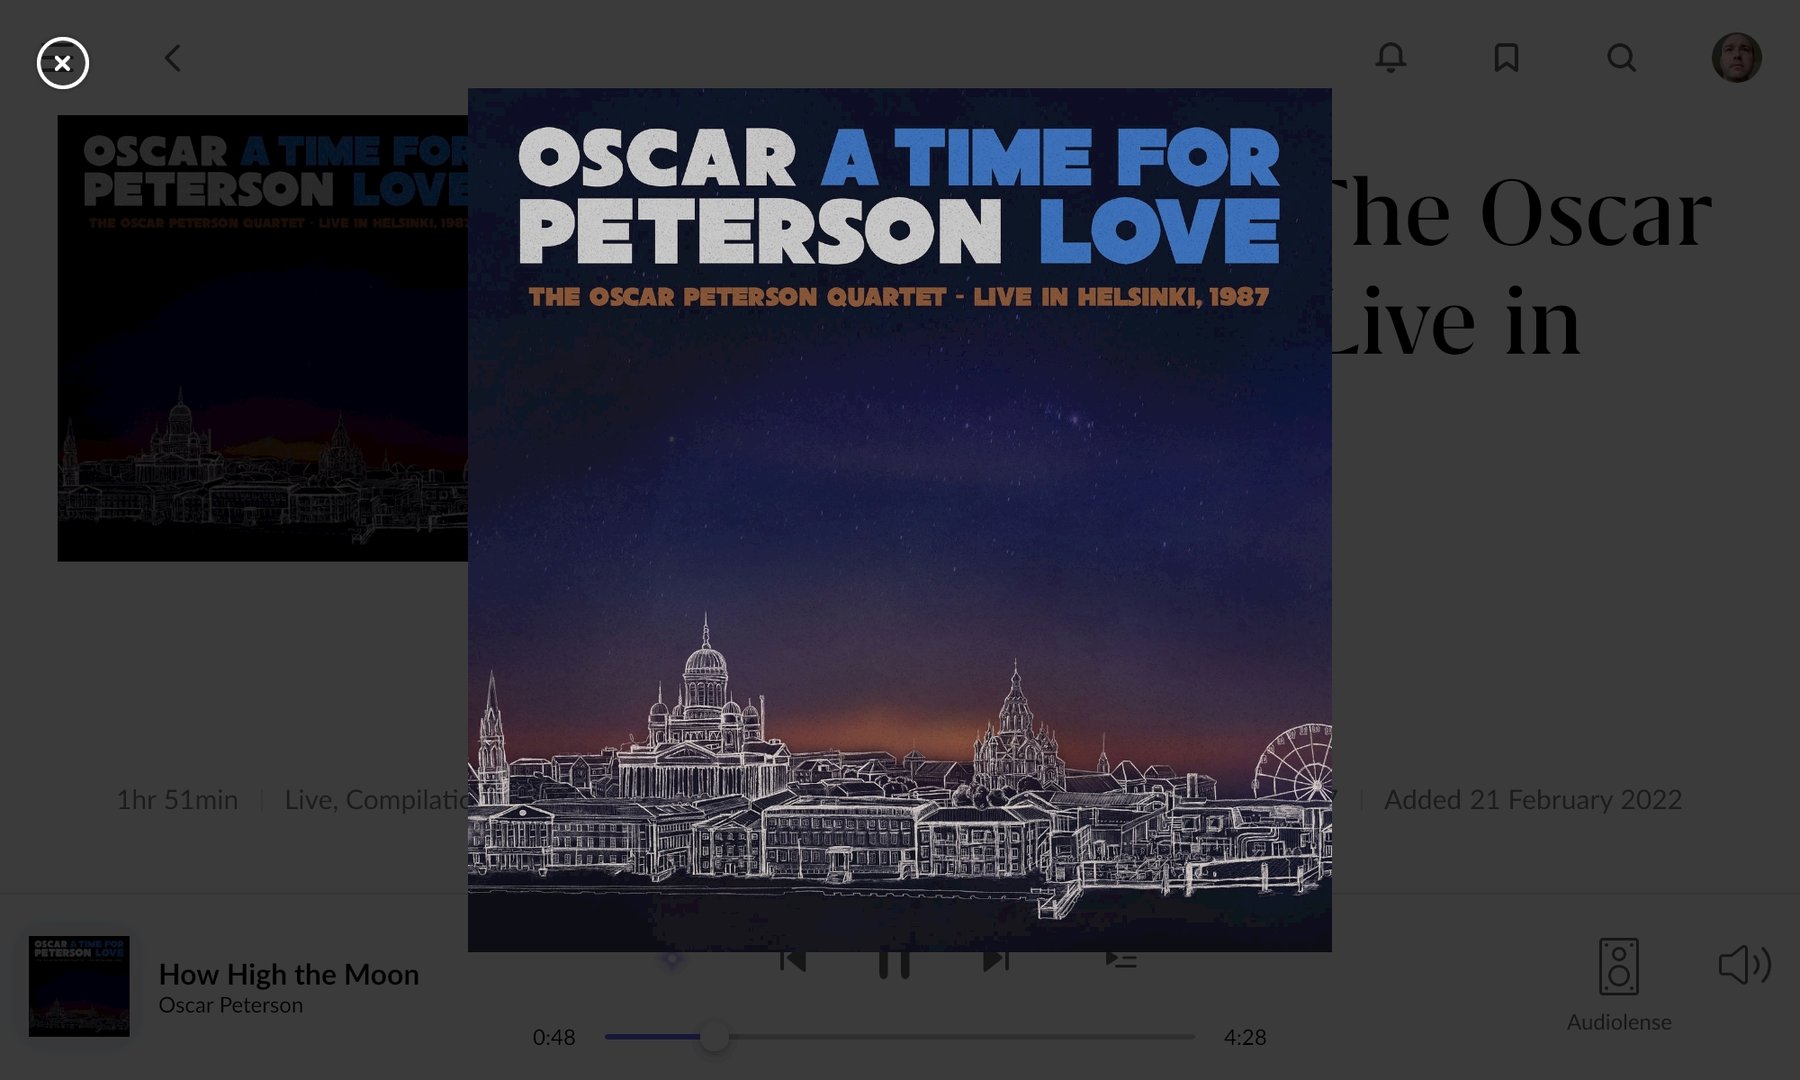This screenshot has width=1800, height=1080.
Task: Skip to the next track
Action: point(996,960)
